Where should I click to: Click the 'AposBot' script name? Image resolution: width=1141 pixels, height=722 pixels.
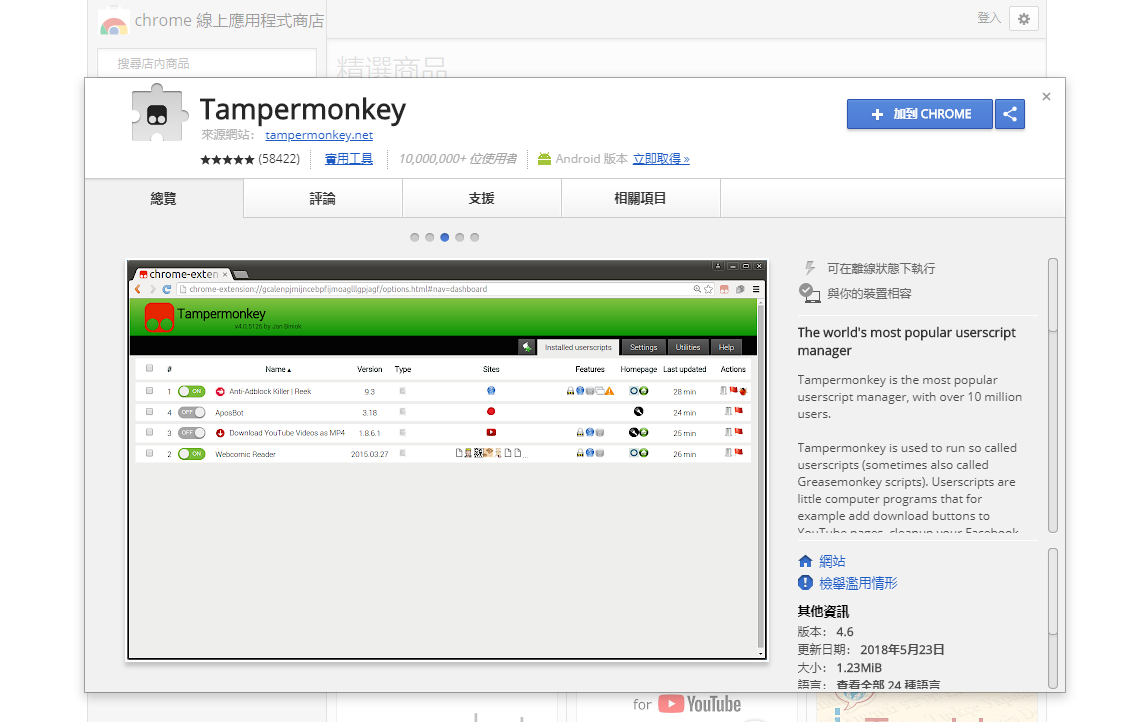point(229,413)
